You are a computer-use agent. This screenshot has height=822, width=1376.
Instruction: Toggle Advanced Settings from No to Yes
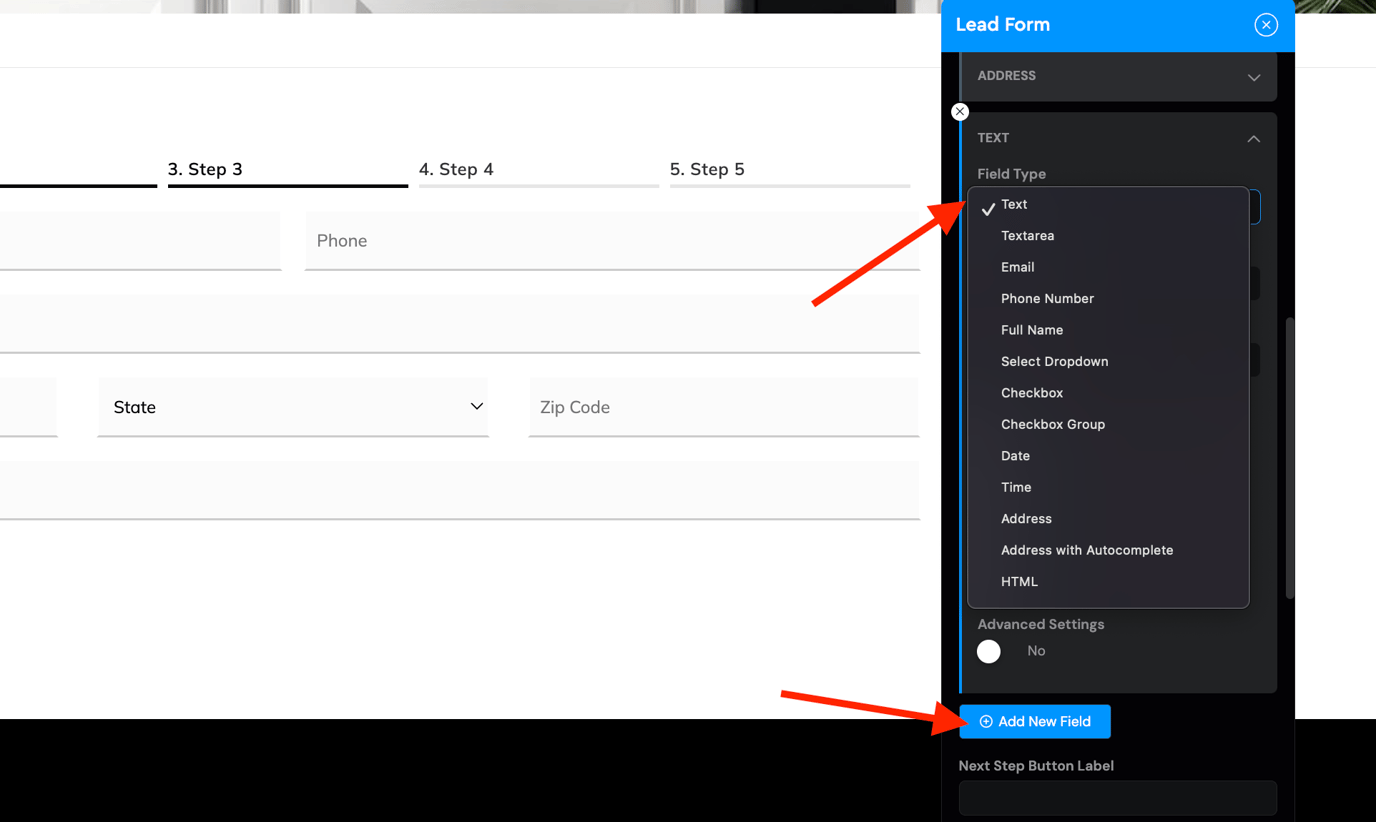988,651
